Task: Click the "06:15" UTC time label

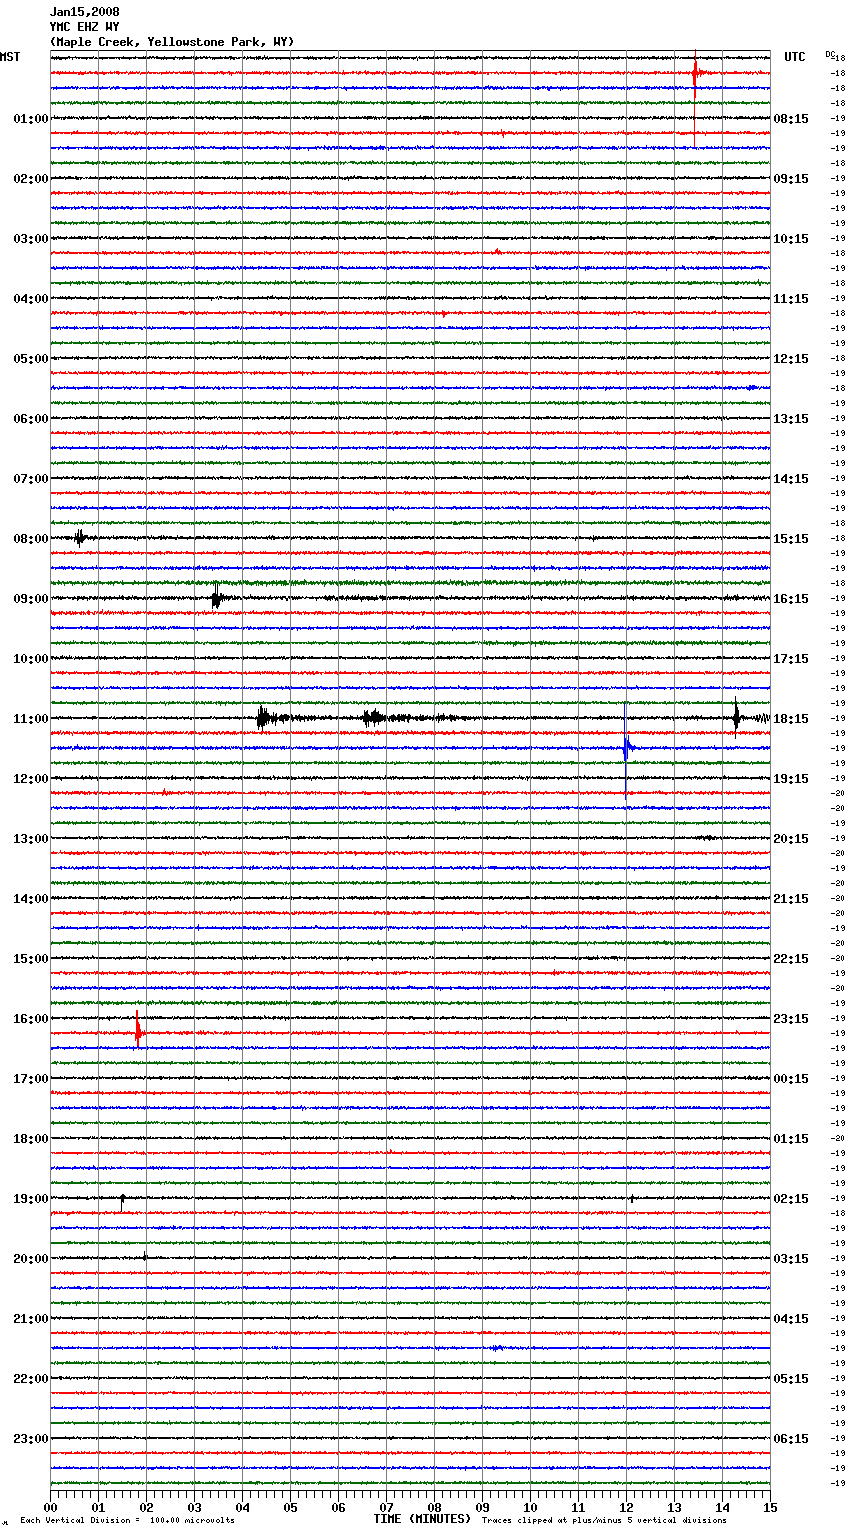Action: tap(791, 1439)
